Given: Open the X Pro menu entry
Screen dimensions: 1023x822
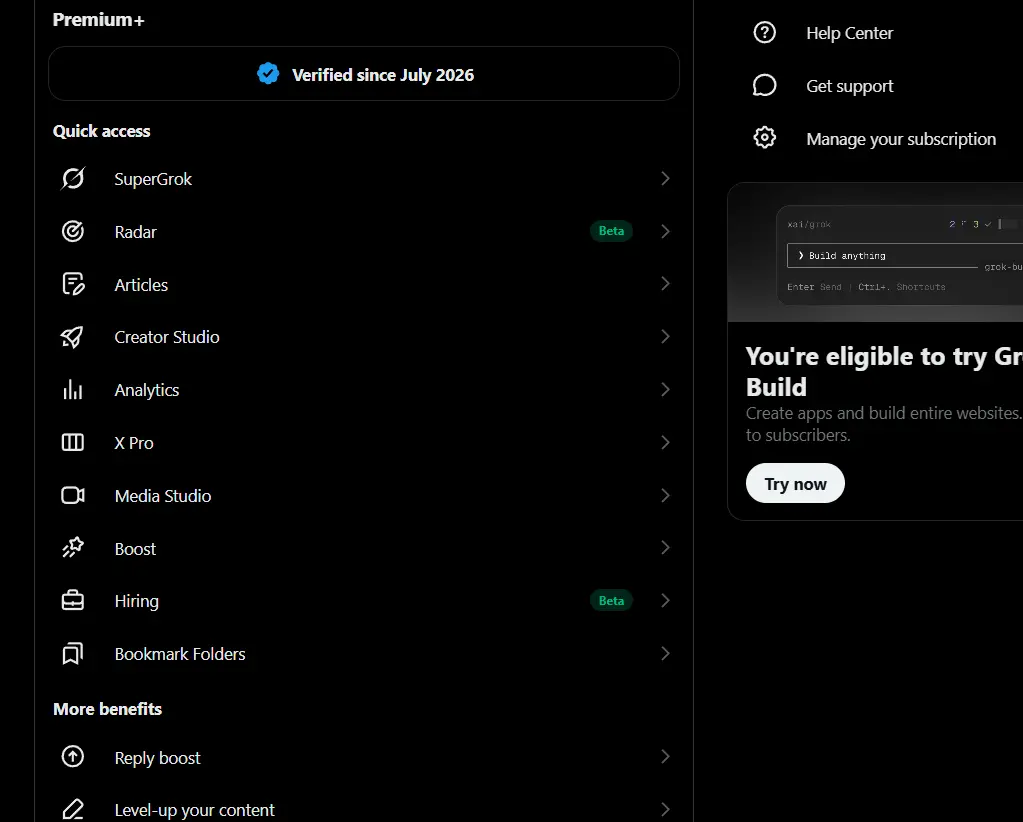Looking at the screenshot, I should tap(364, 442).
